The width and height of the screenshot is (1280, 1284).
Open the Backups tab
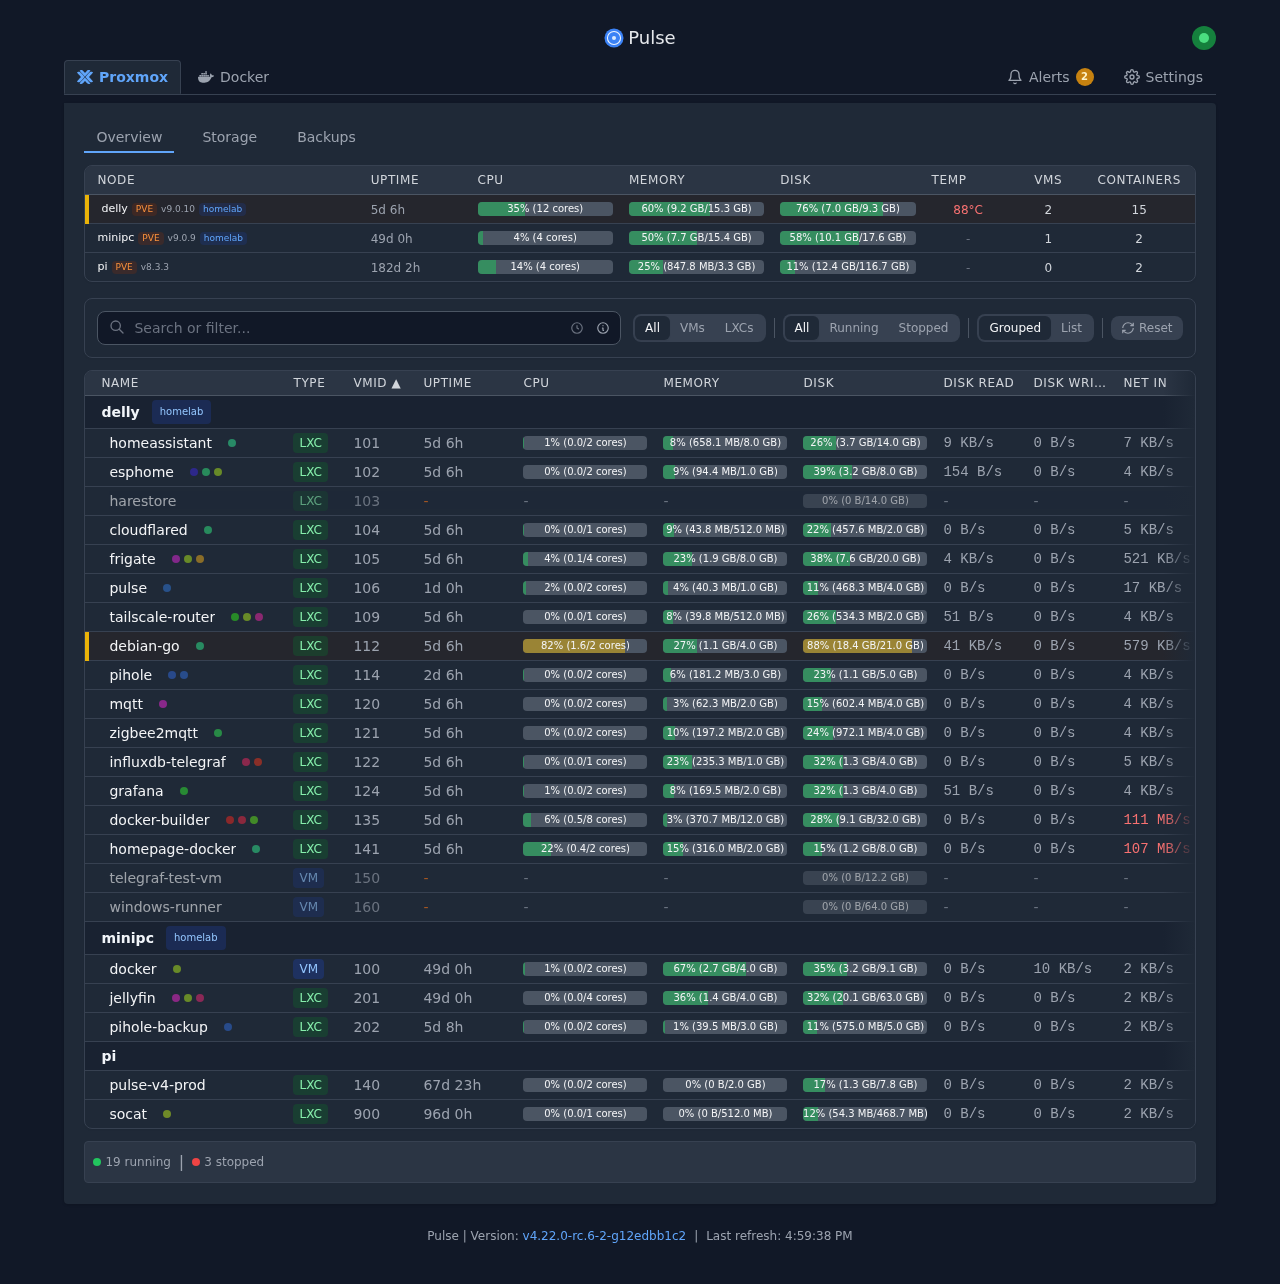(326, 137)
